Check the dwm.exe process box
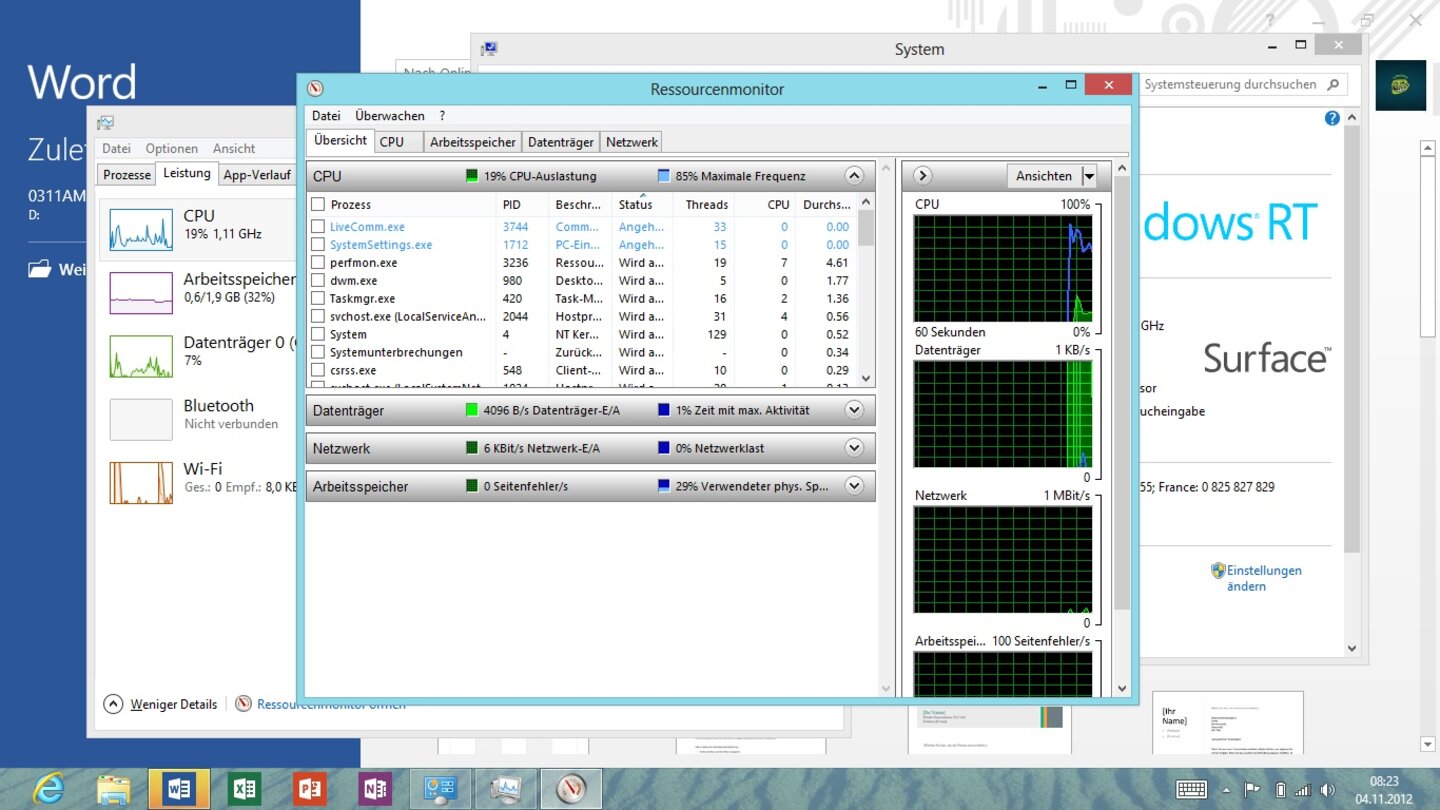 click(x=318, y=281)
